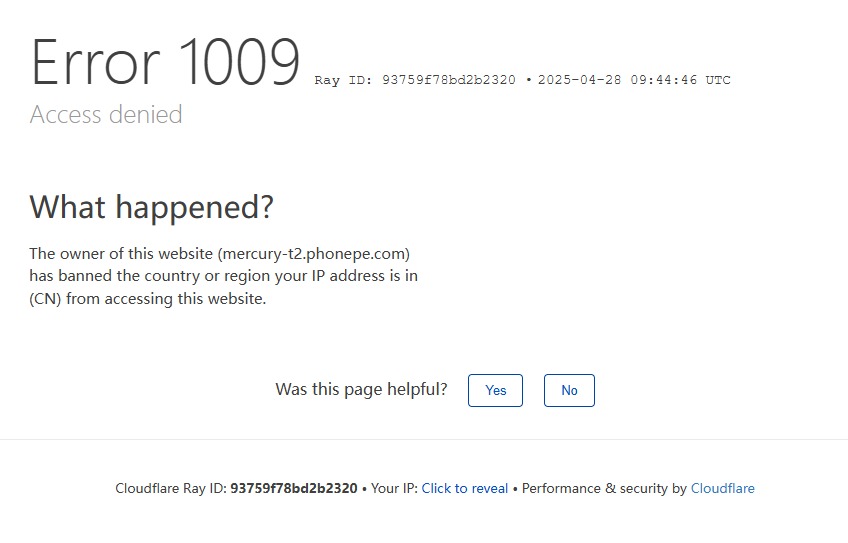Click the divider line above the footer

tap(424, 439)
